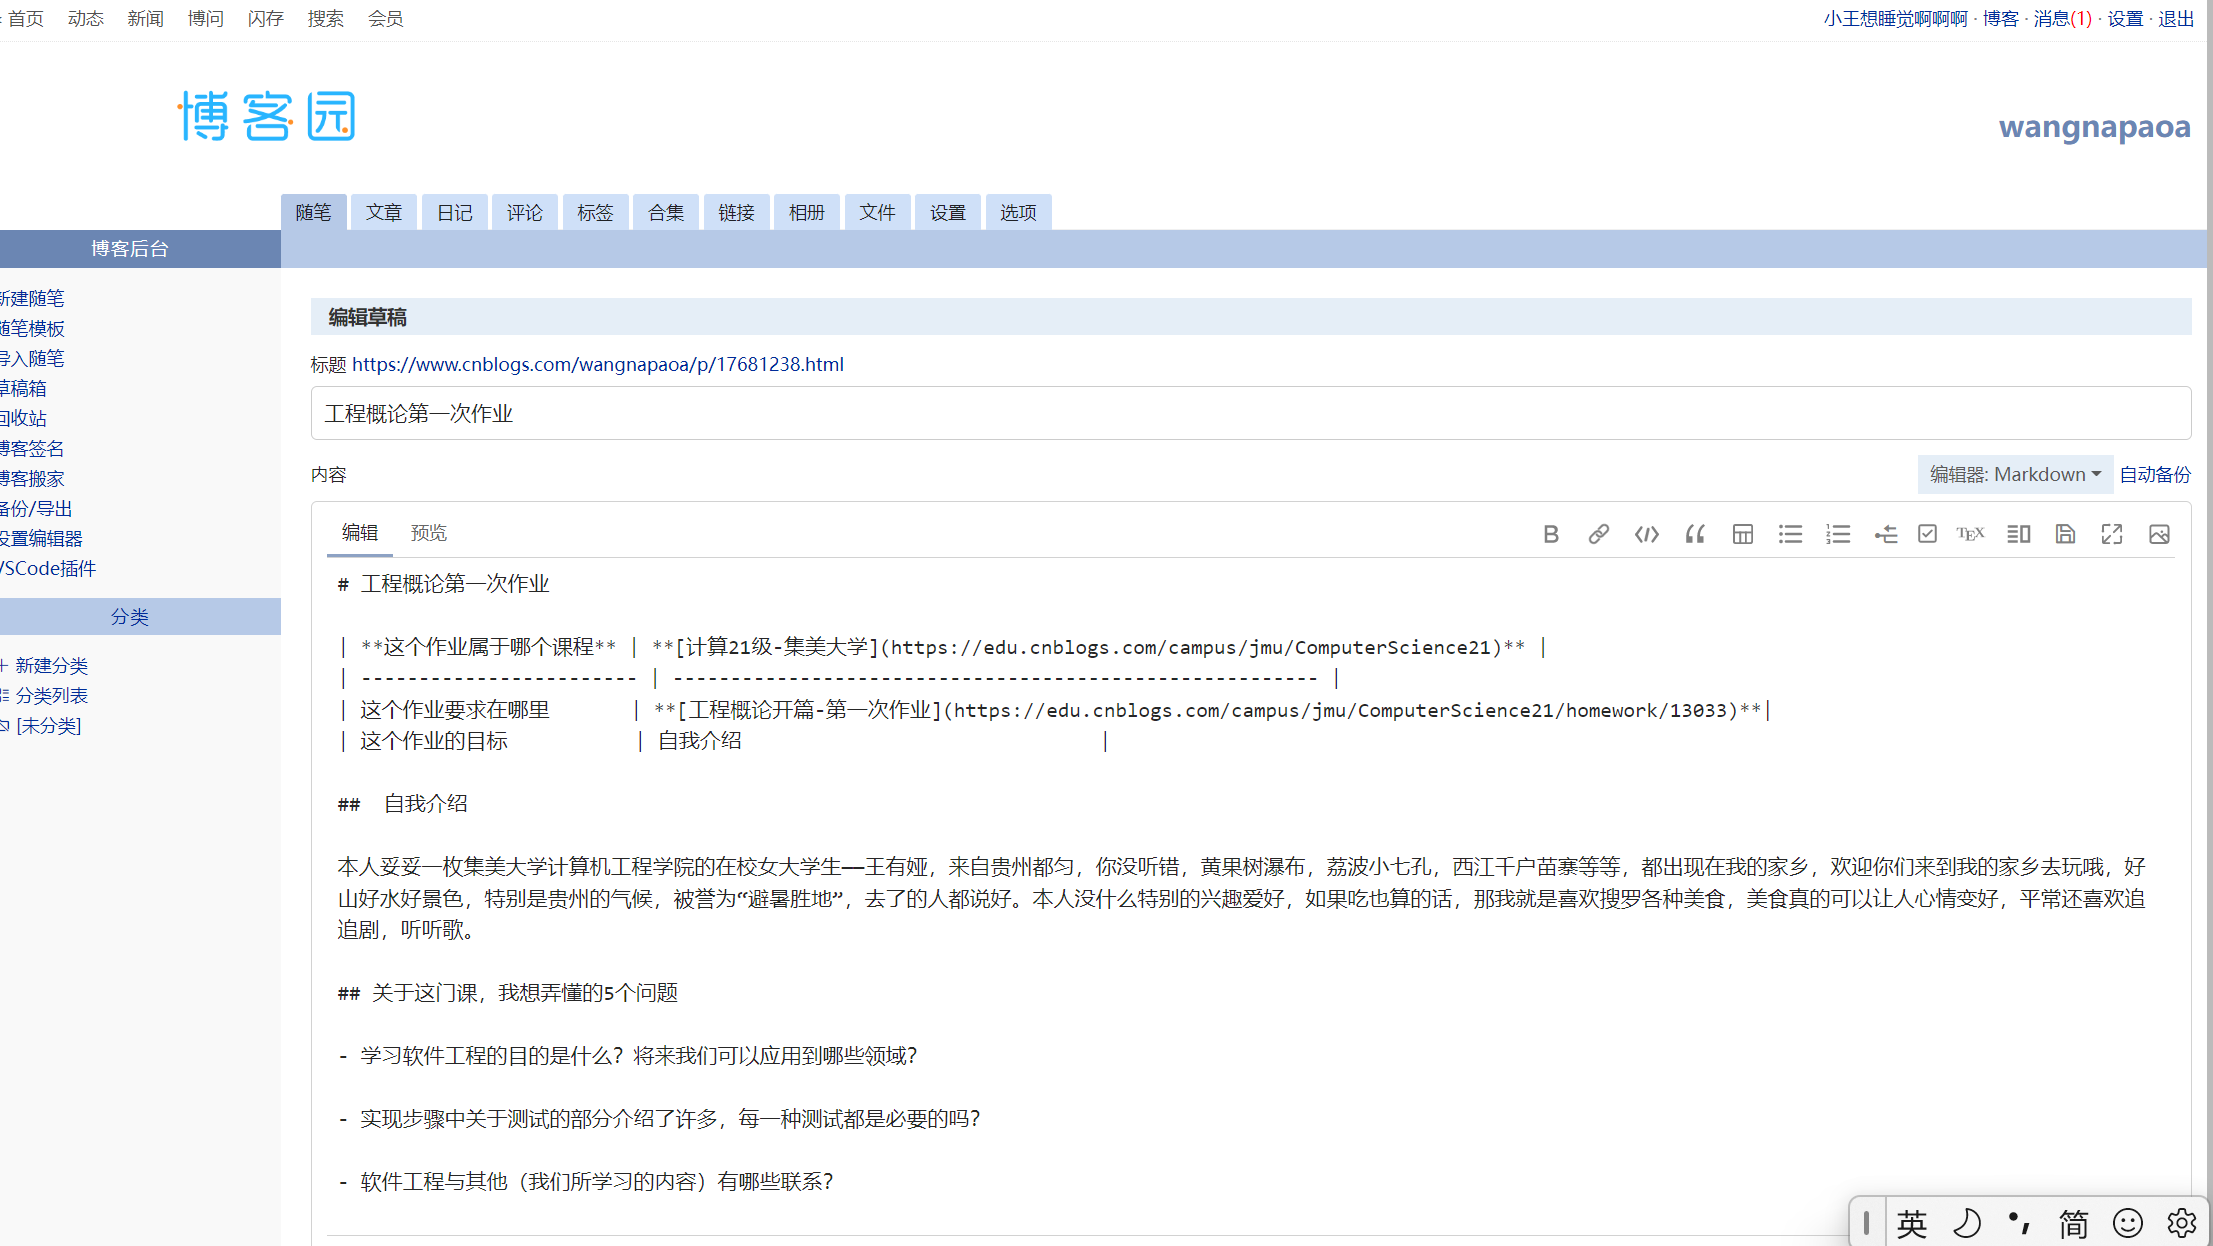The image size is (2213, 1246).
Task: Upload image via picture icon
Action: click(2159, 534)
